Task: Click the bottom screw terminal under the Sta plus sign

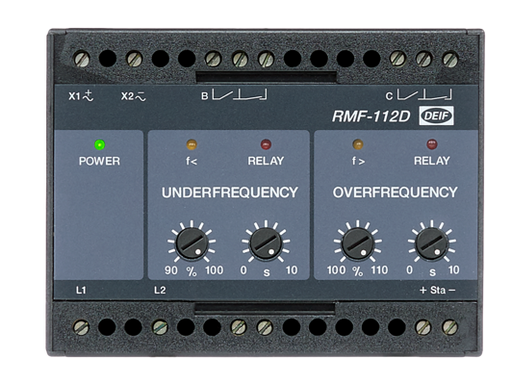Action: point(423,327)
